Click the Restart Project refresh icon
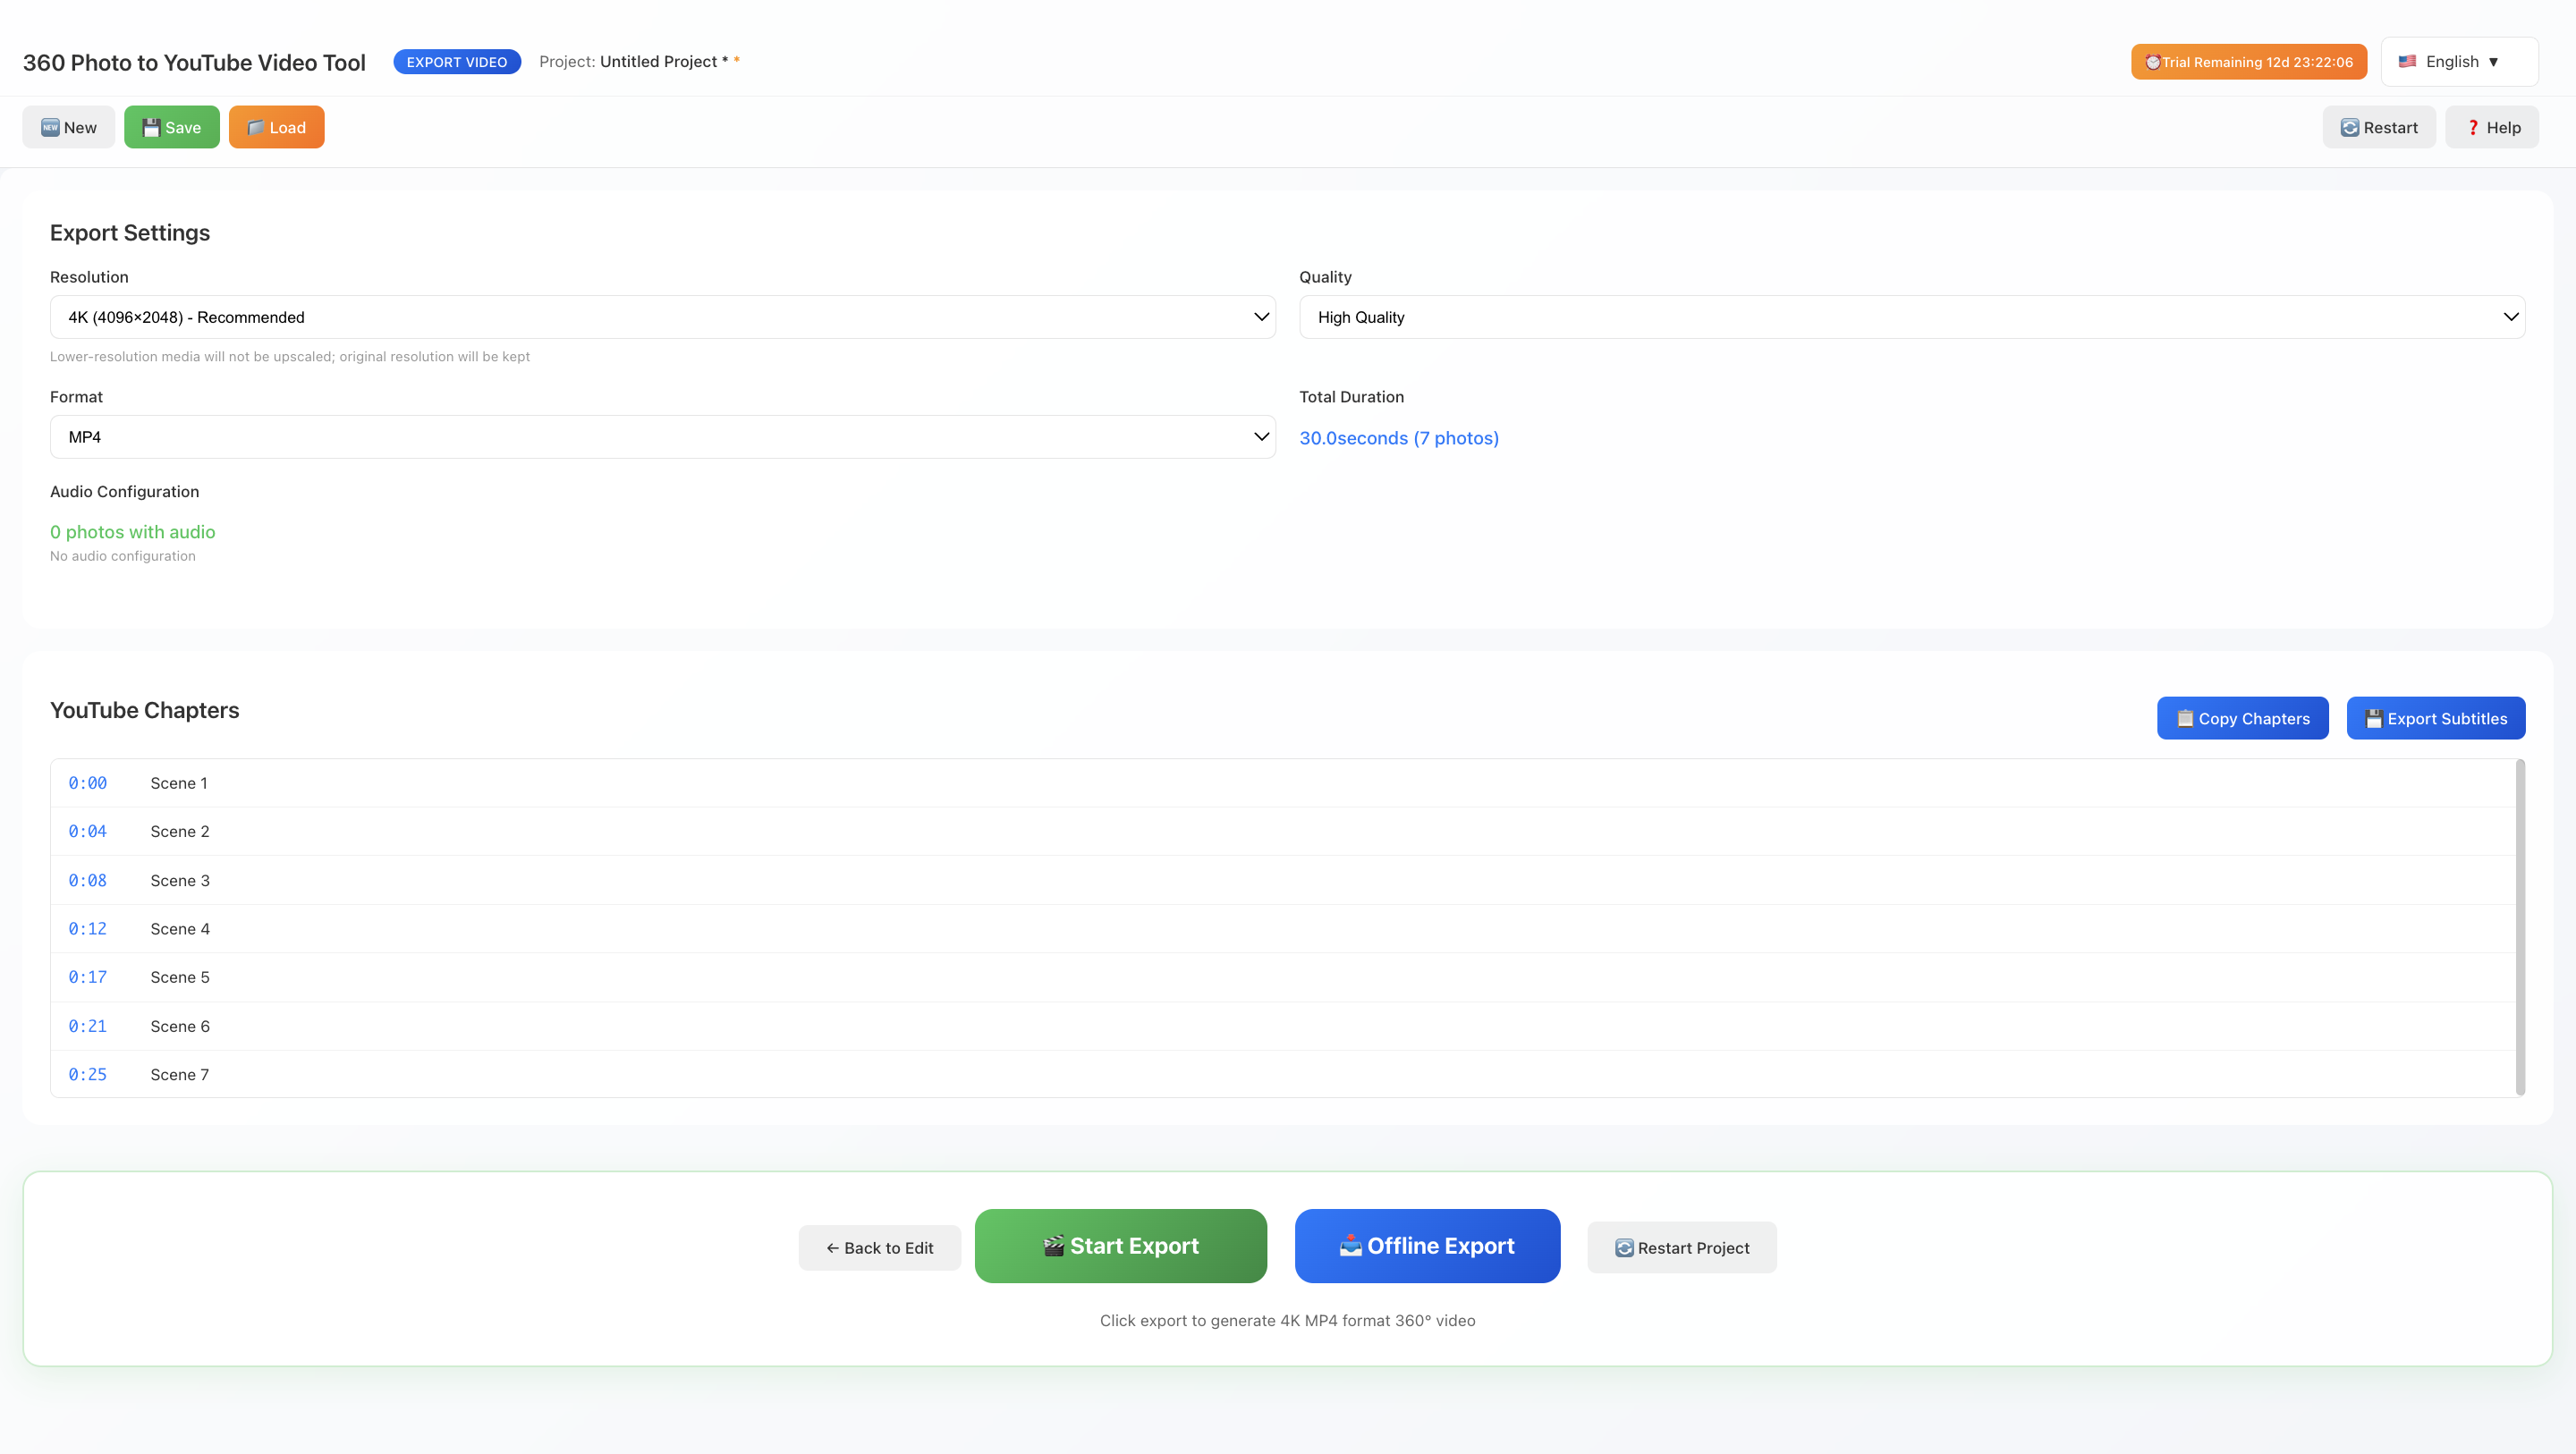The height and width of the screenshot is (1454, 2576). pos(1624,1248)
